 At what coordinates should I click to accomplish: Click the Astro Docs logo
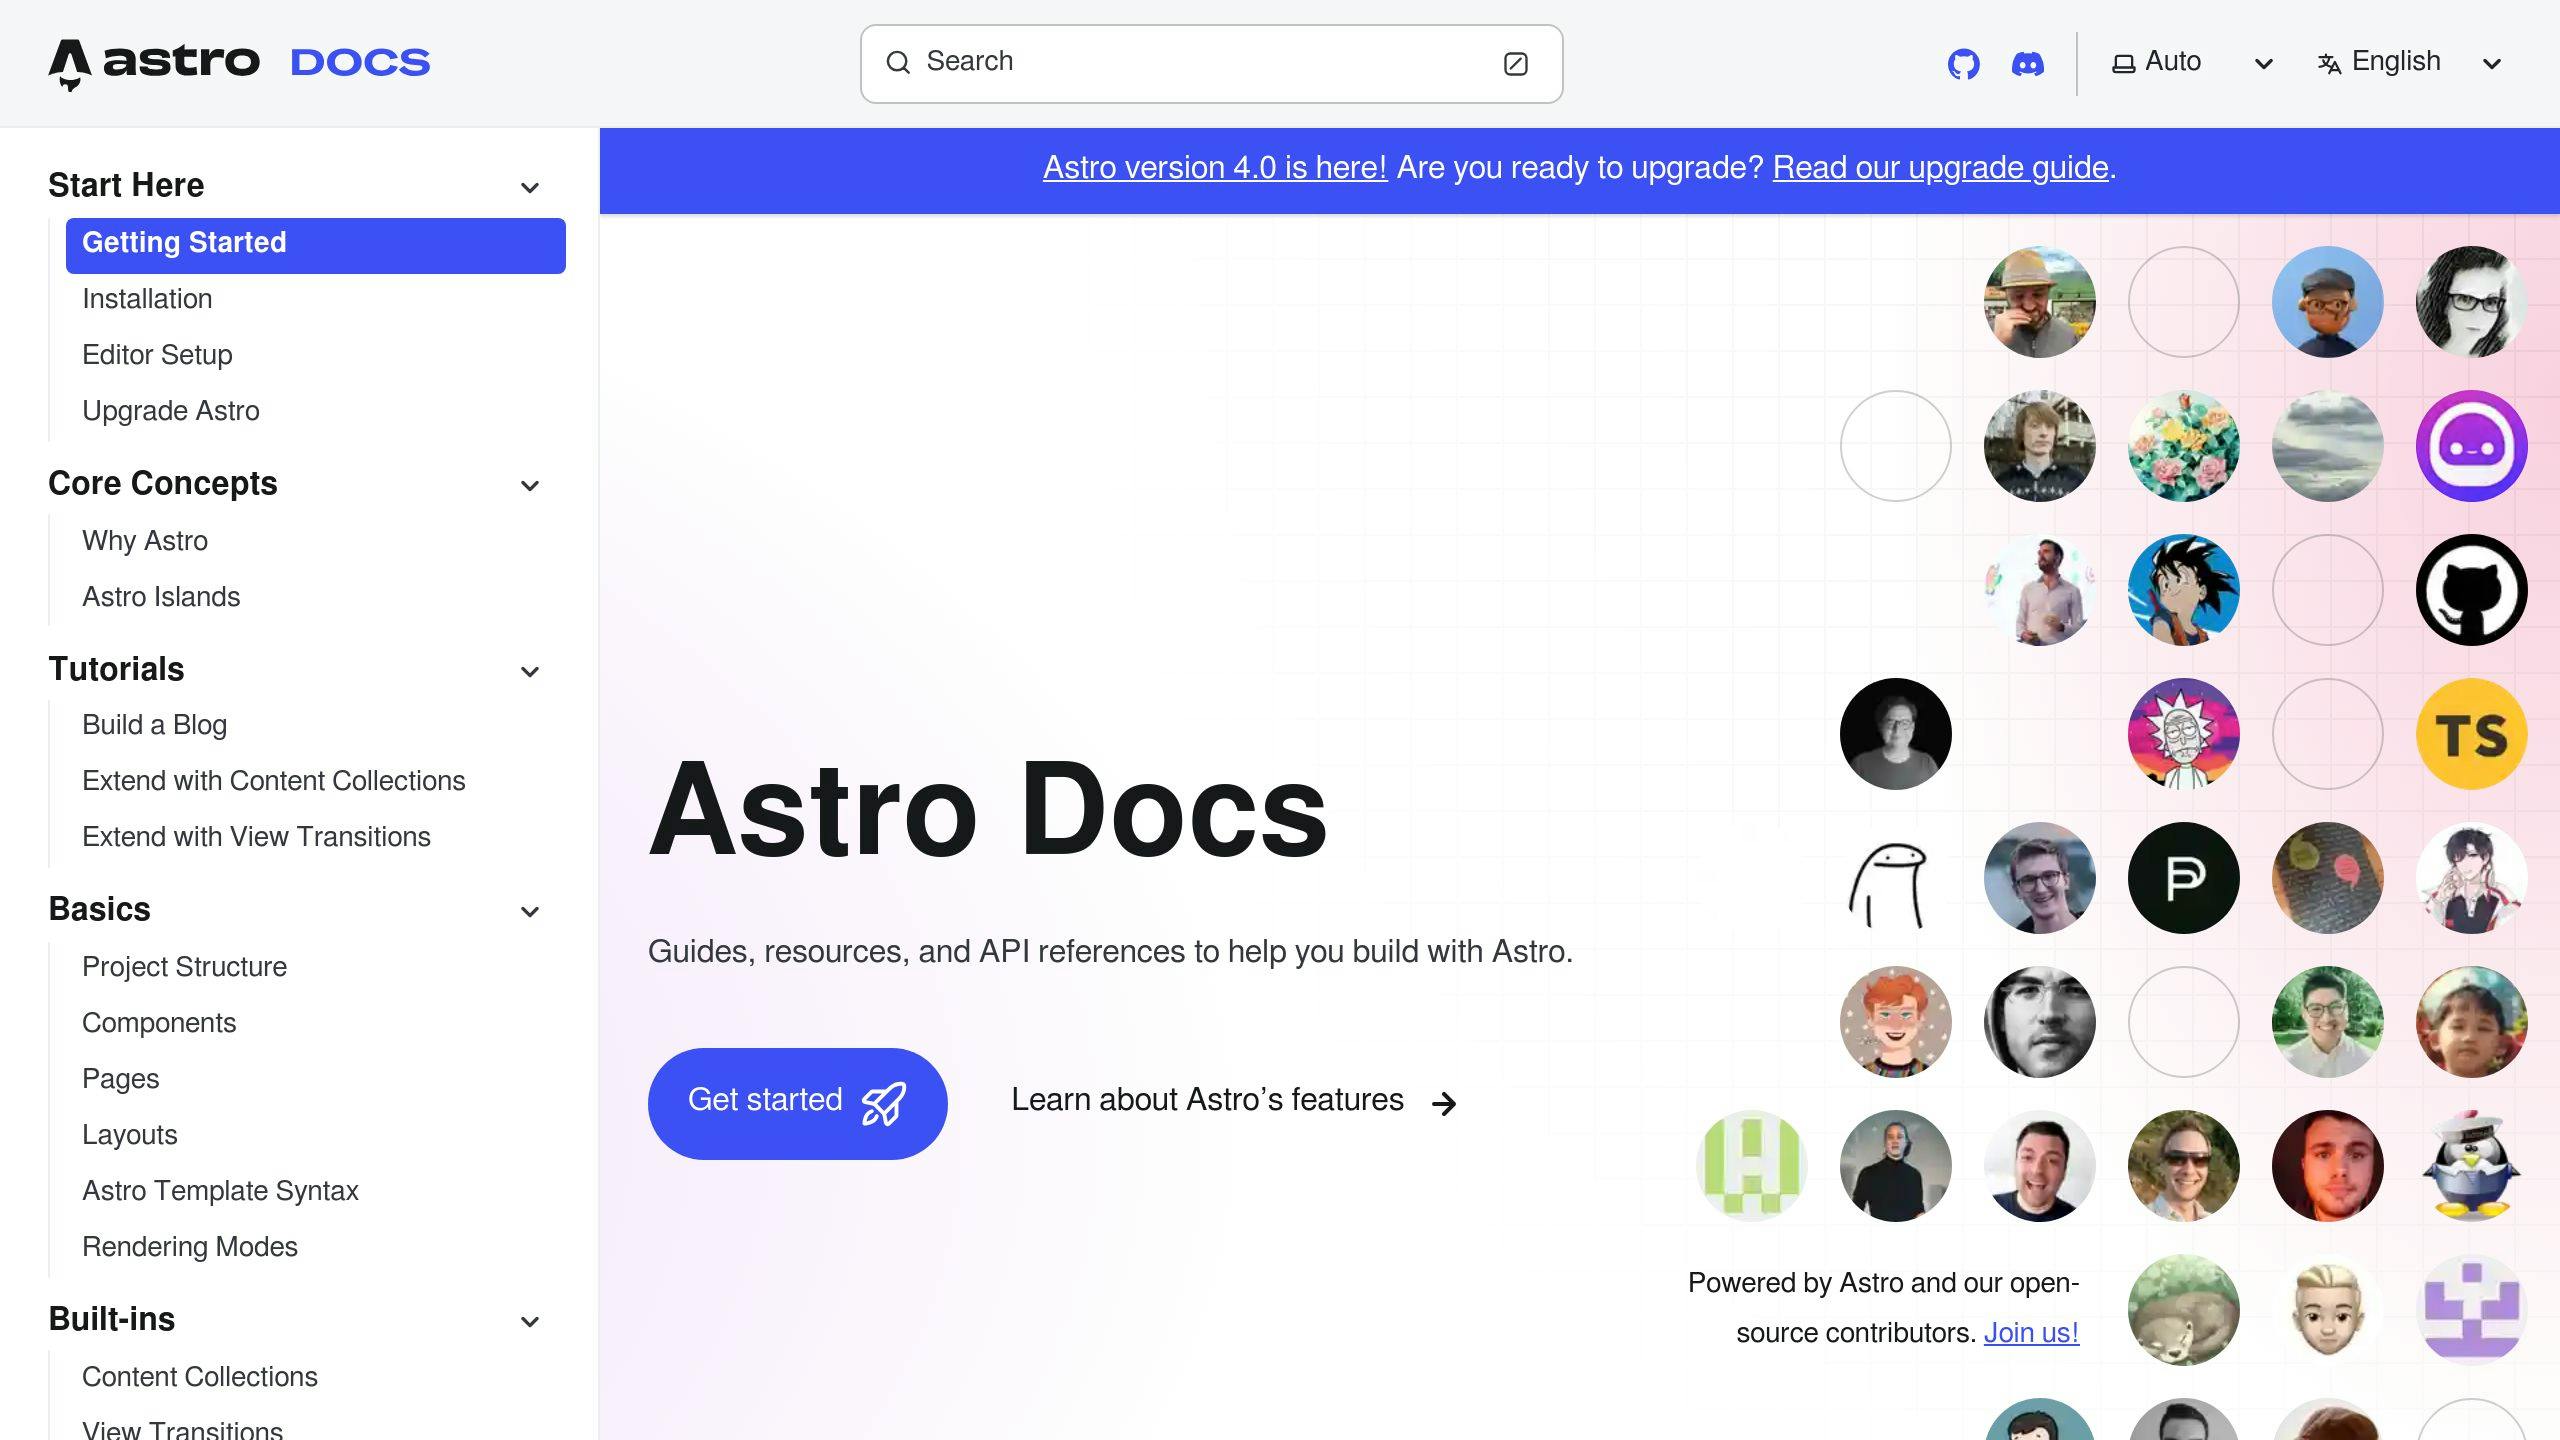pyautogui.click(x=238, y=62)
